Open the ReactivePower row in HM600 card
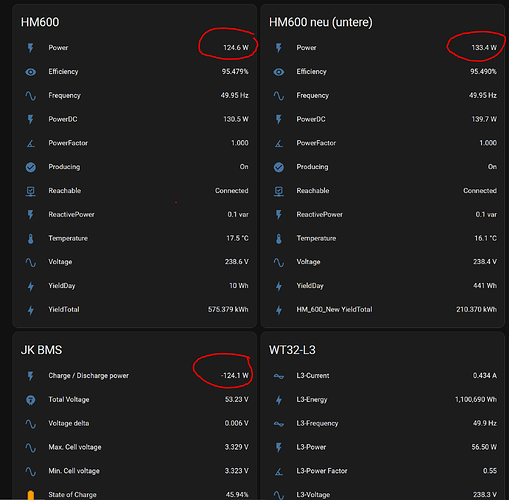The width and height of the screenshot is (509, 500). pyautogui.click(x=135, y=215)
